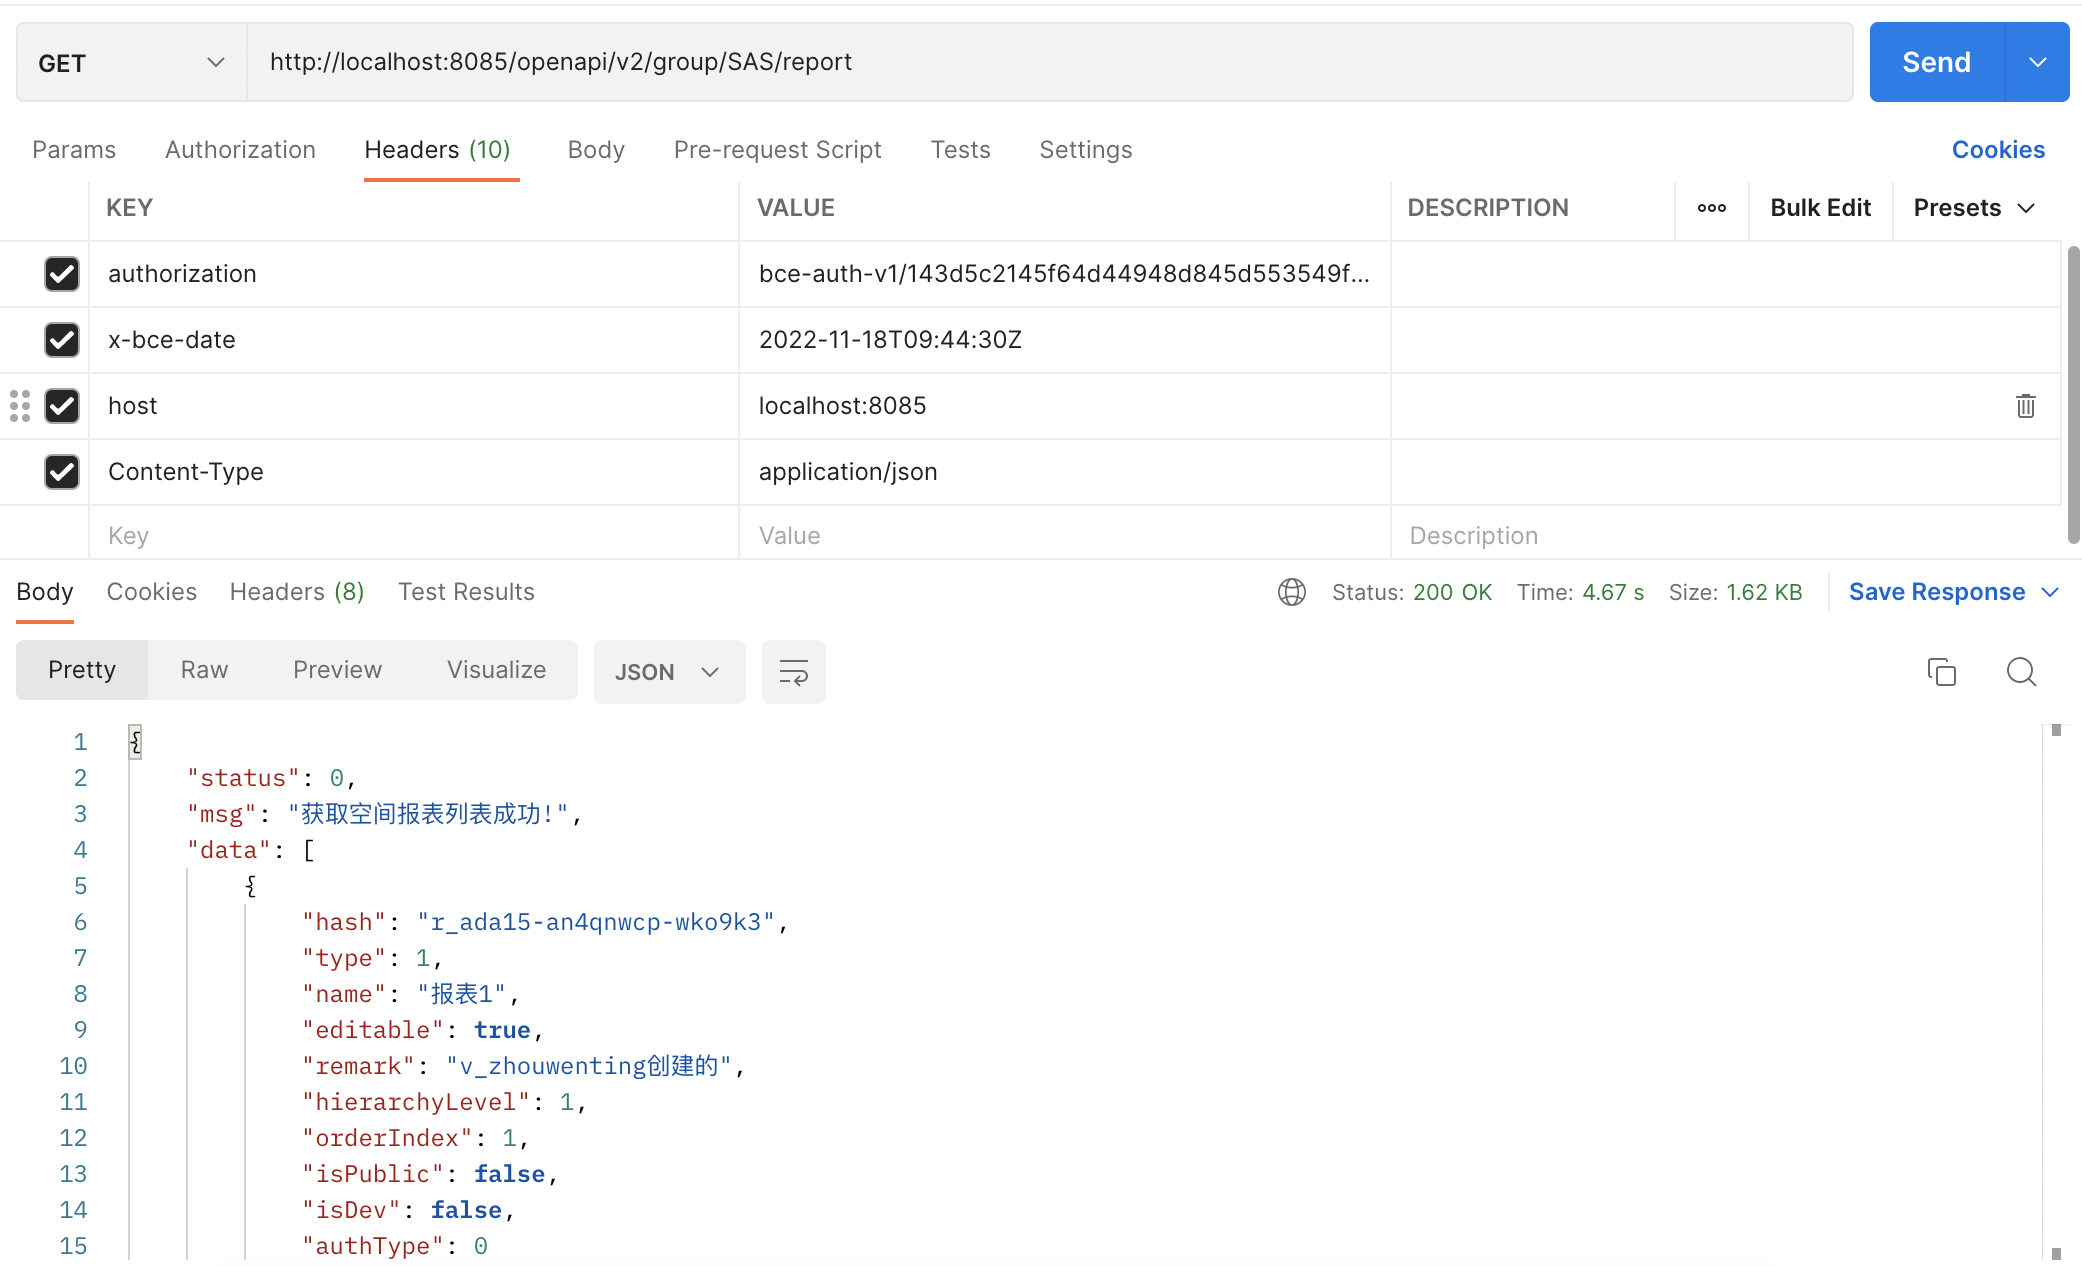2082x1266 pixels.
Task: Click the copy response icon
Action: coord(1942,669)
